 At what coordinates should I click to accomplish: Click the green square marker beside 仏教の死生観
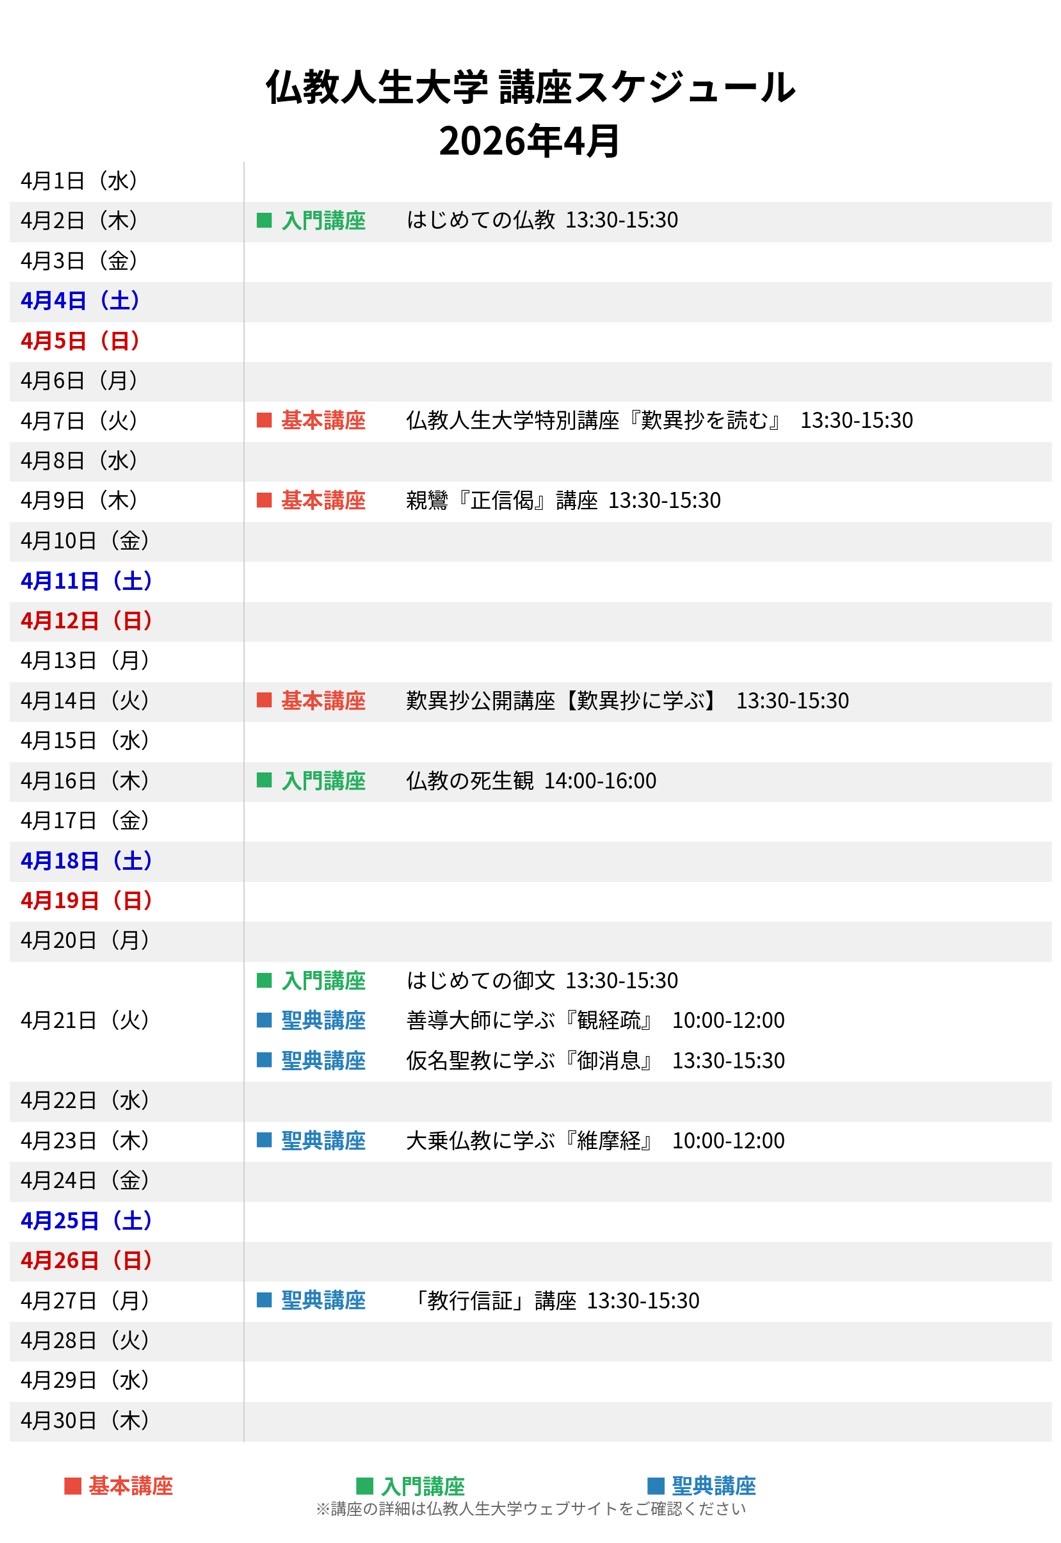264,781
